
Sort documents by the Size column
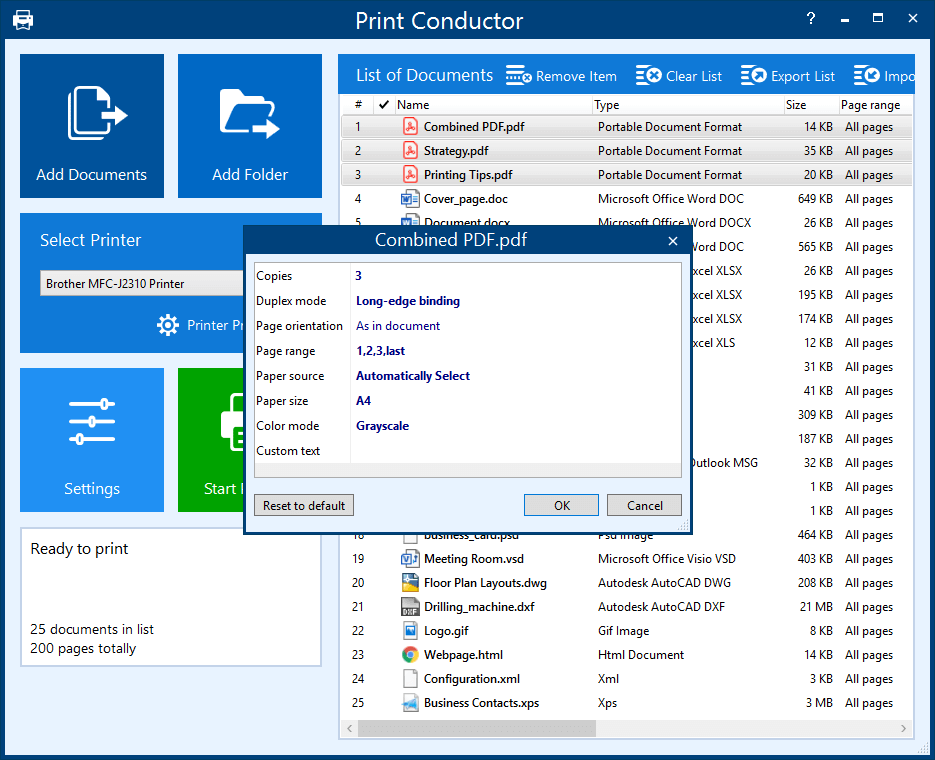click(797, 104)
